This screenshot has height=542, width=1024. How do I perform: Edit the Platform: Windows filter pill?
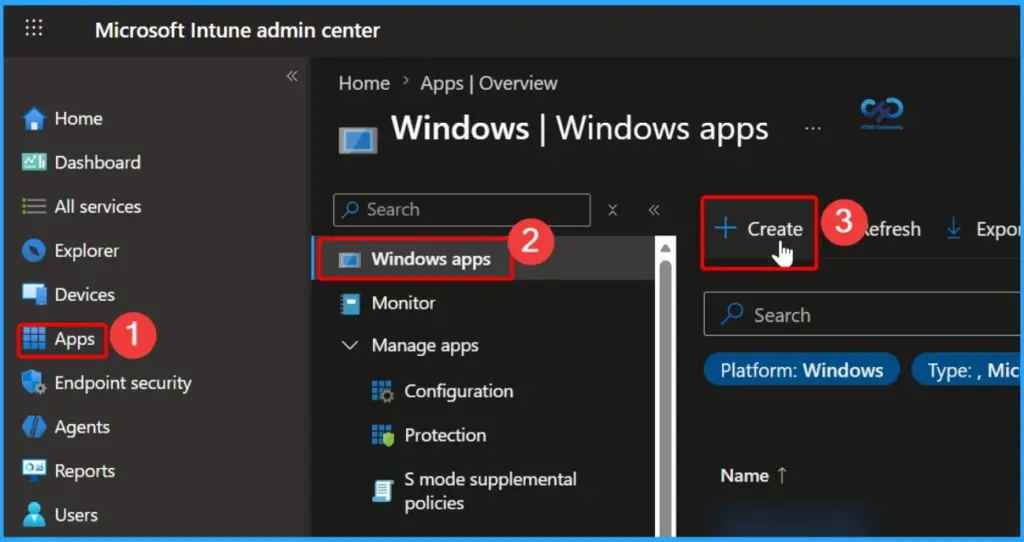pyautogui.click(x=801, y=370)
